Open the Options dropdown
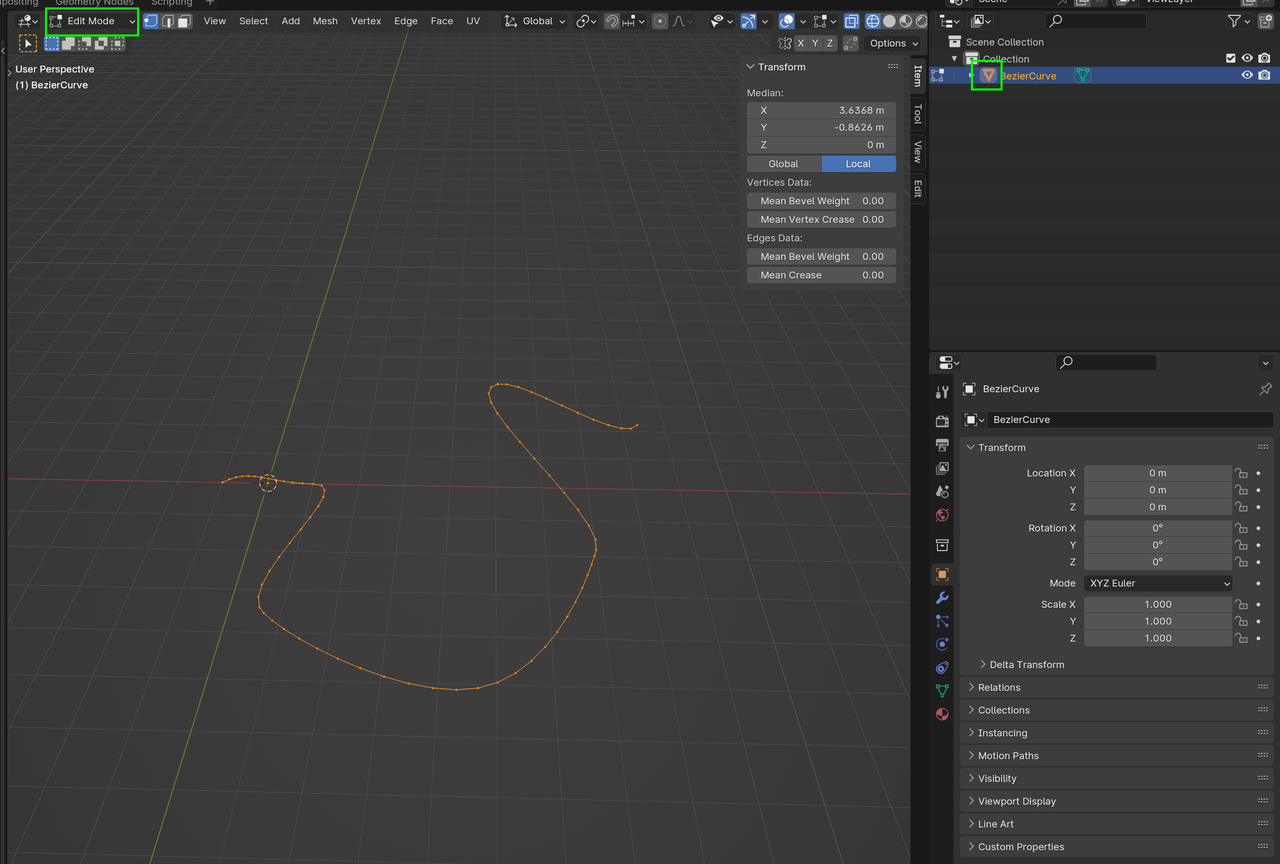The width and height of the screenshot is (1280, 864). coord(893,43)
